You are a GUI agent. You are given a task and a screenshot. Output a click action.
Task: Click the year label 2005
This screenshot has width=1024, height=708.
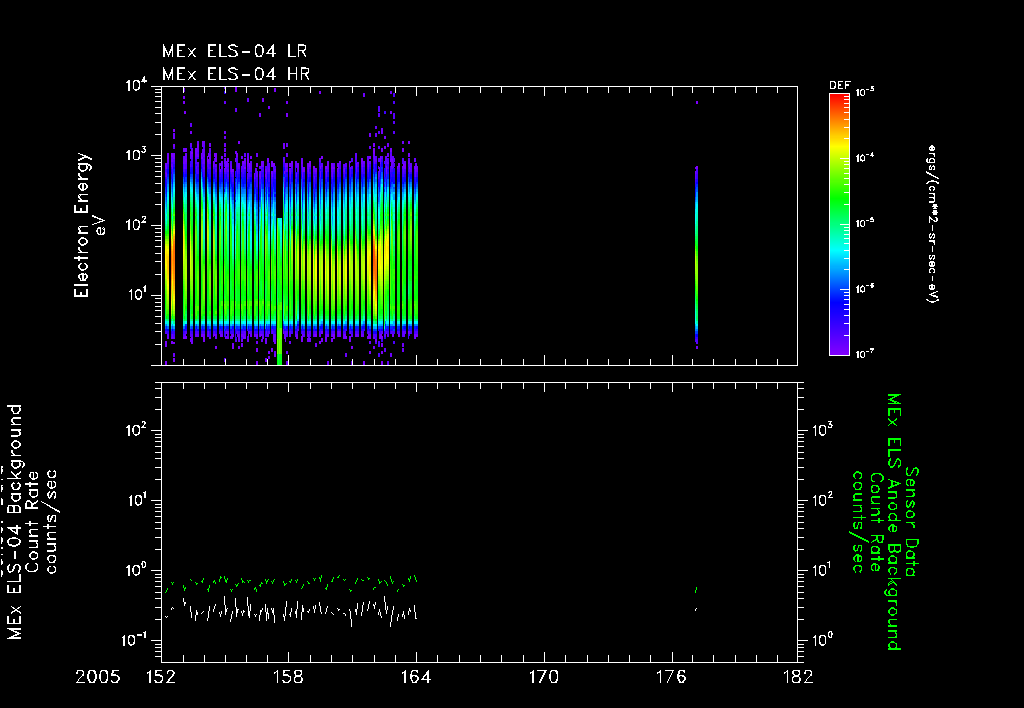[98, 677]
